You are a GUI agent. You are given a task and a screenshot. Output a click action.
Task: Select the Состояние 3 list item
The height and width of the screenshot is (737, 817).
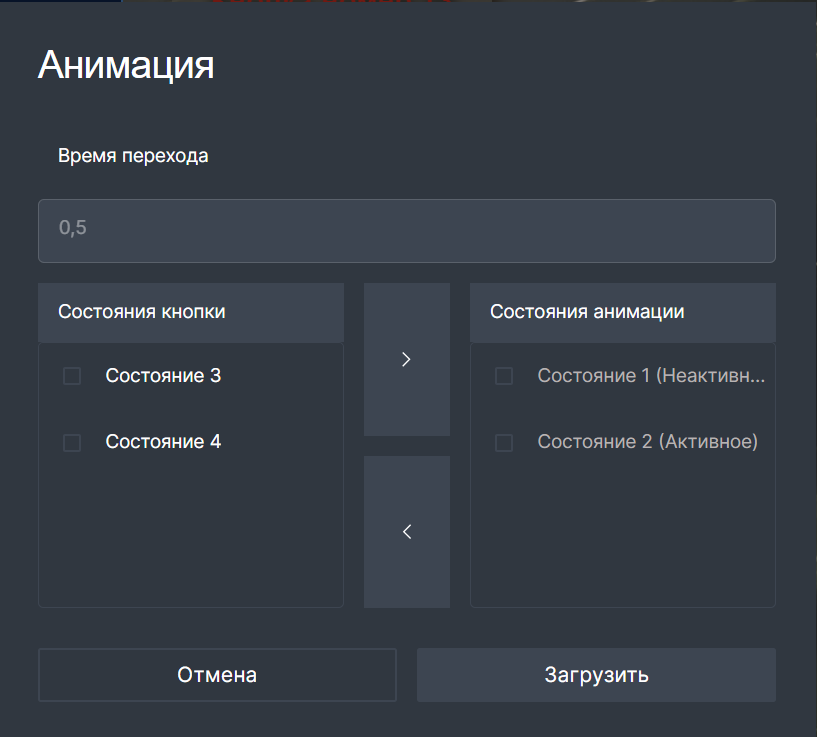click(162, 376)
